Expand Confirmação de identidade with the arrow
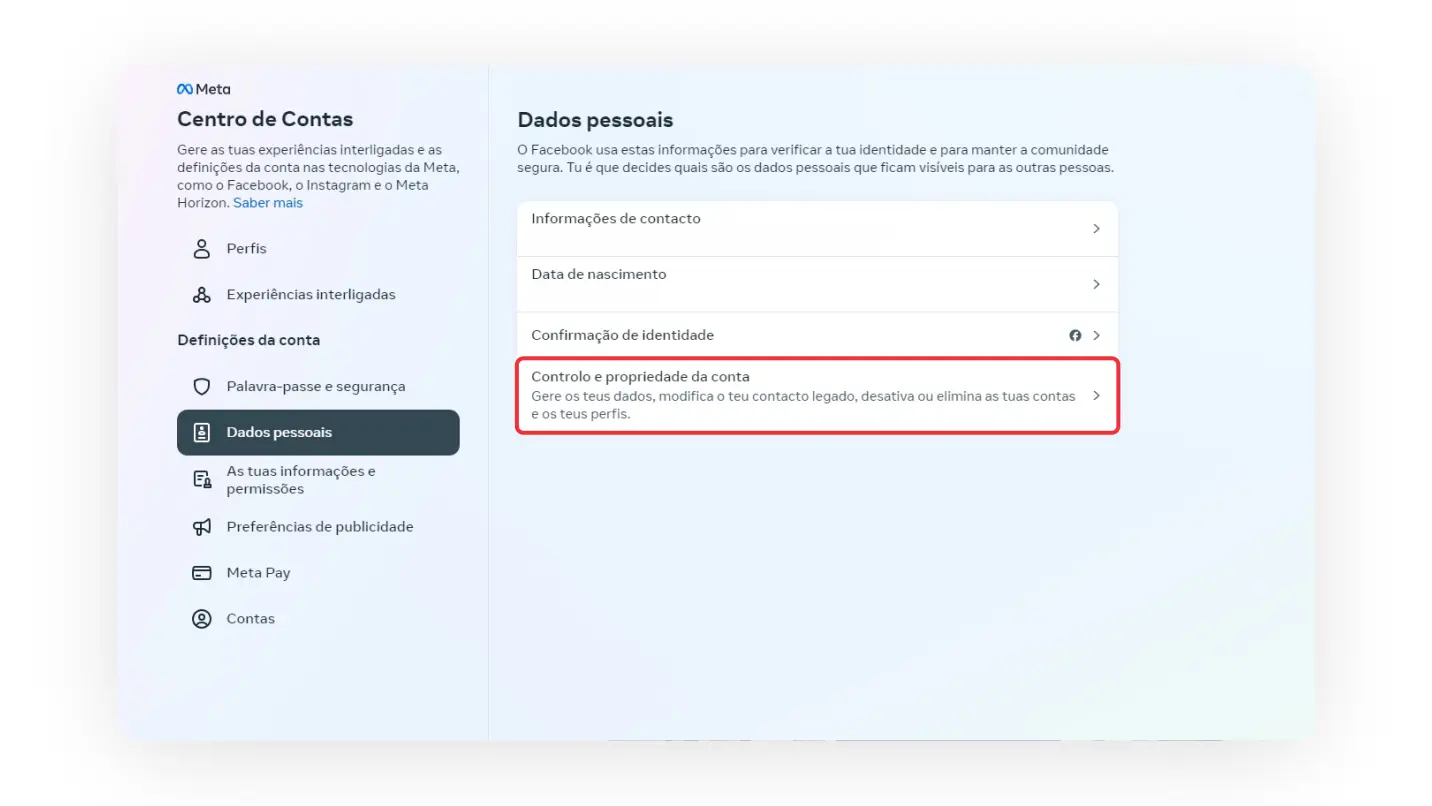 [x=1095, y=335]
